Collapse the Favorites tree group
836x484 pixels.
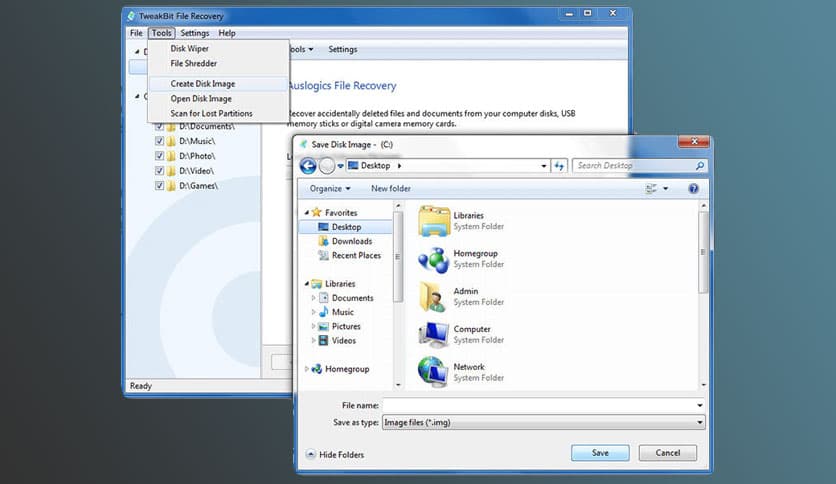tap(307, 213)
